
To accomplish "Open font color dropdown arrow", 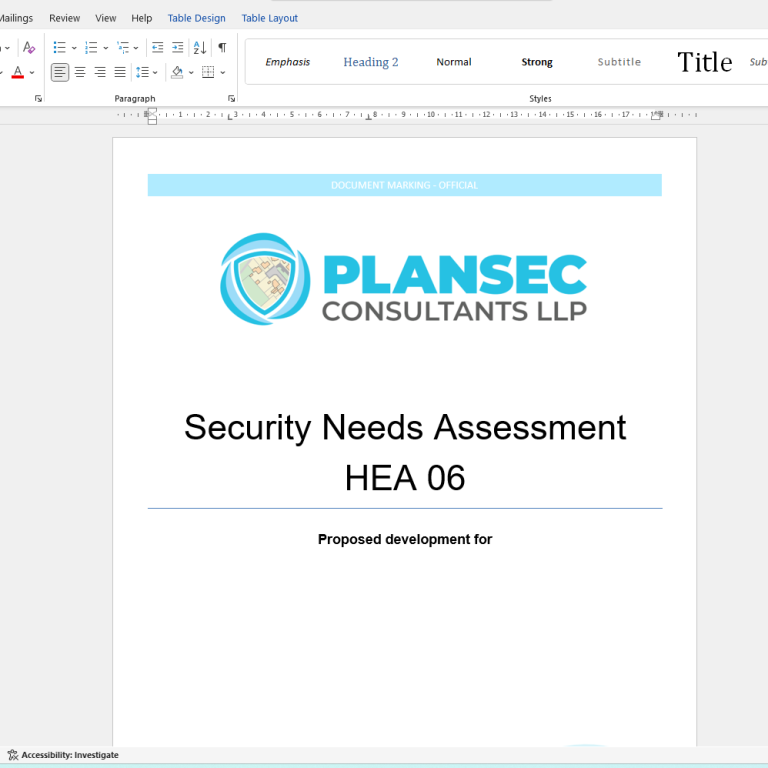I will [32, 72].
